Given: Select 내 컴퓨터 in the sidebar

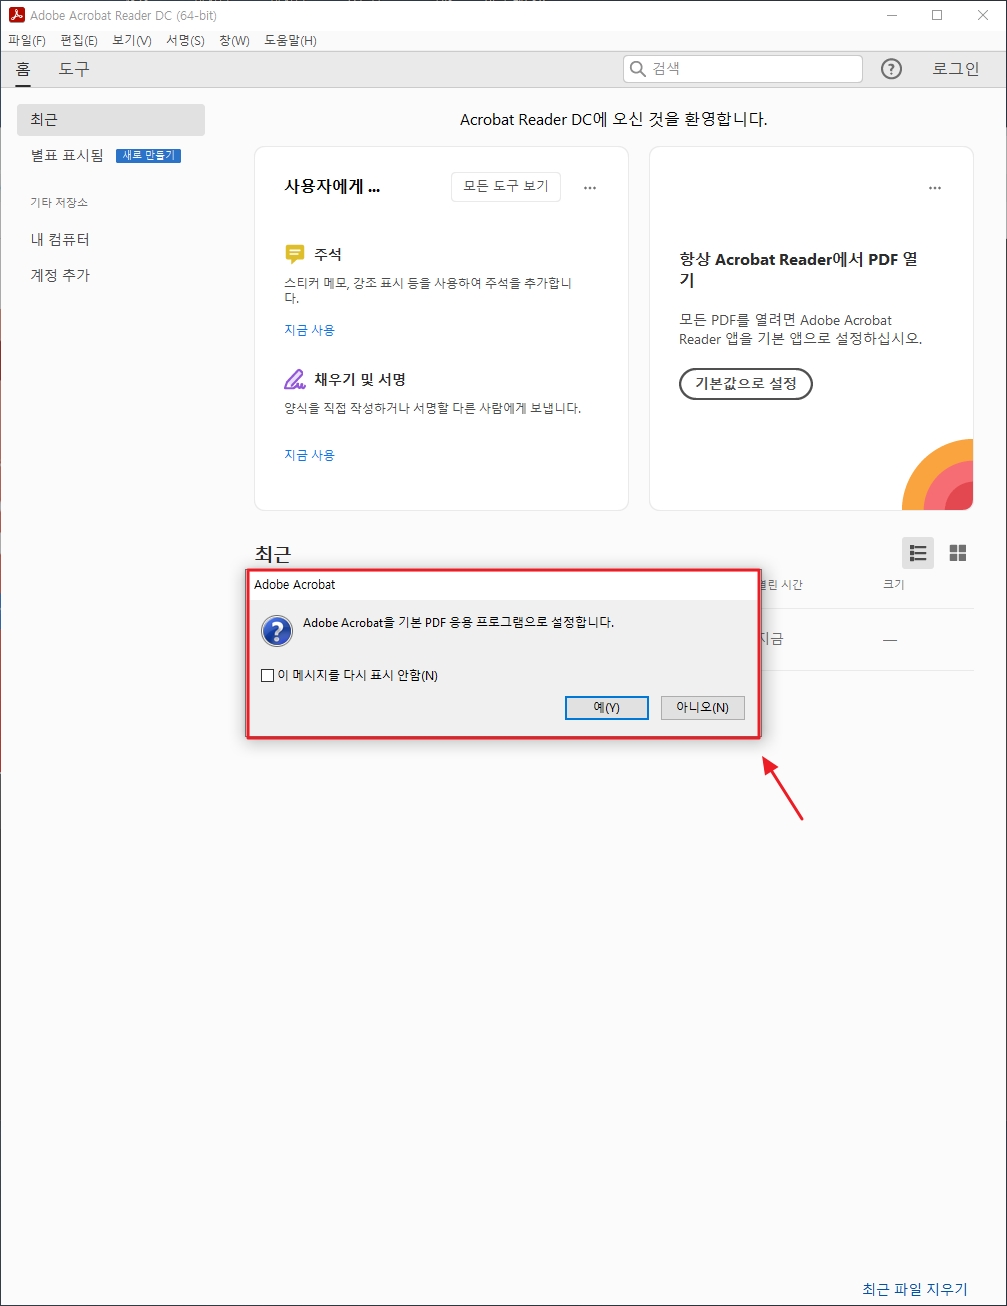Looking at the screenshot, I should [x=60, y=240].
